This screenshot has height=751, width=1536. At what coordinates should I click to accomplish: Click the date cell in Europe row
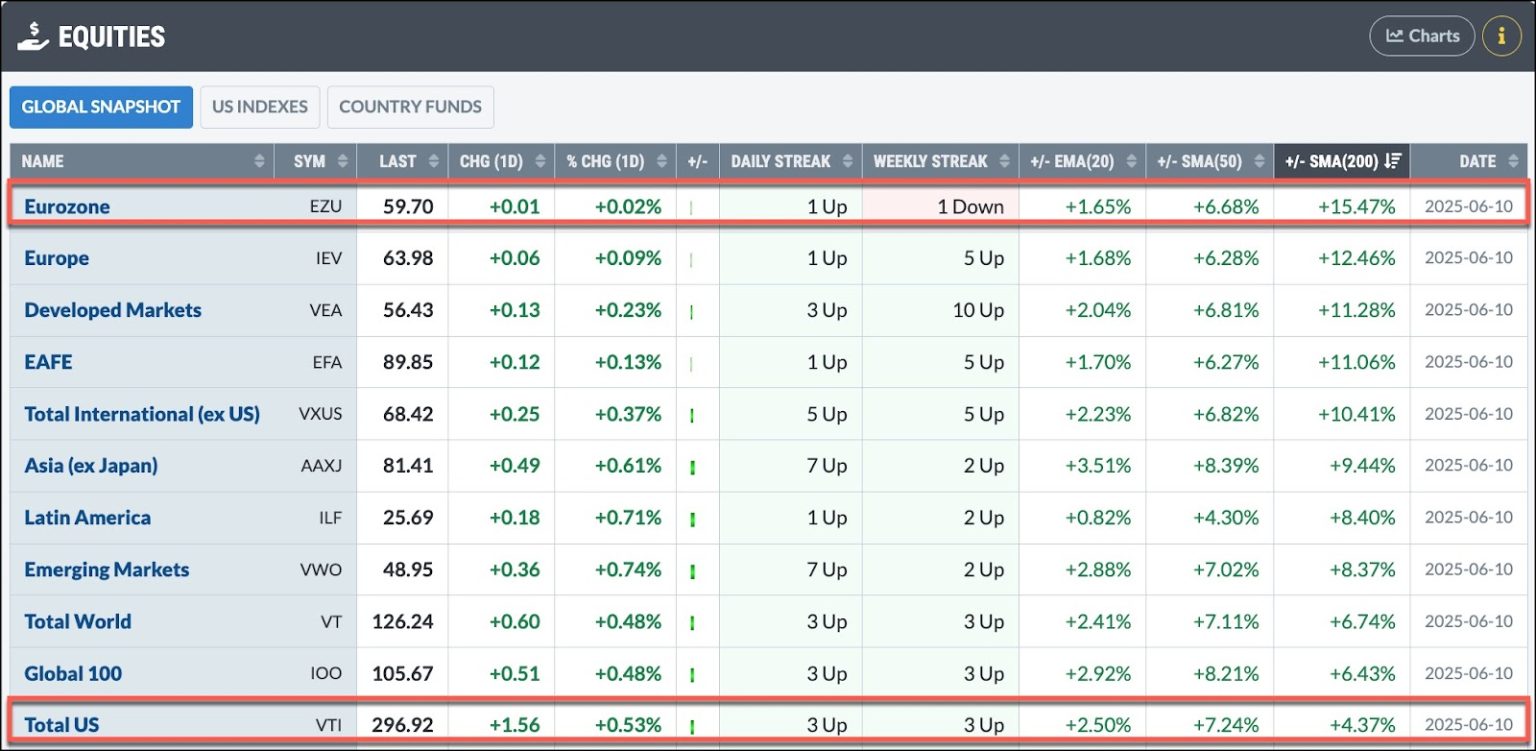tap(1469, 258)
